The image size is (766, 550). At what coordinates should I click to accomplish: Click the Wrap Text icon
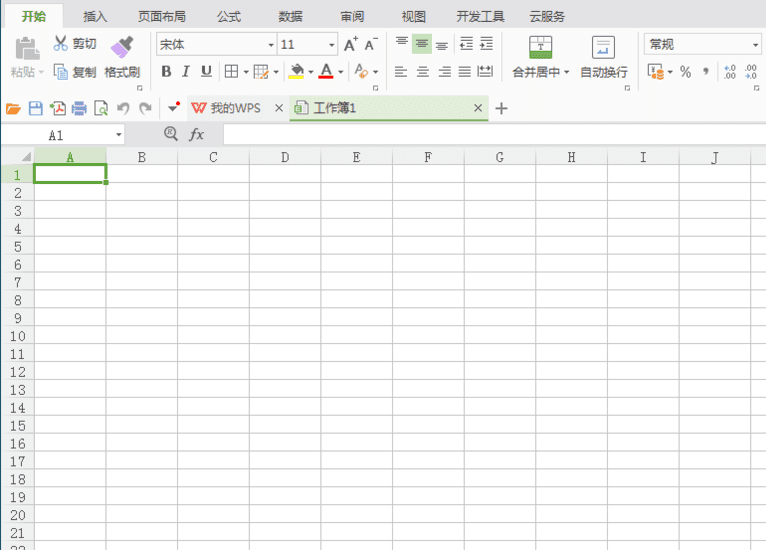click(x=603, y=47)
